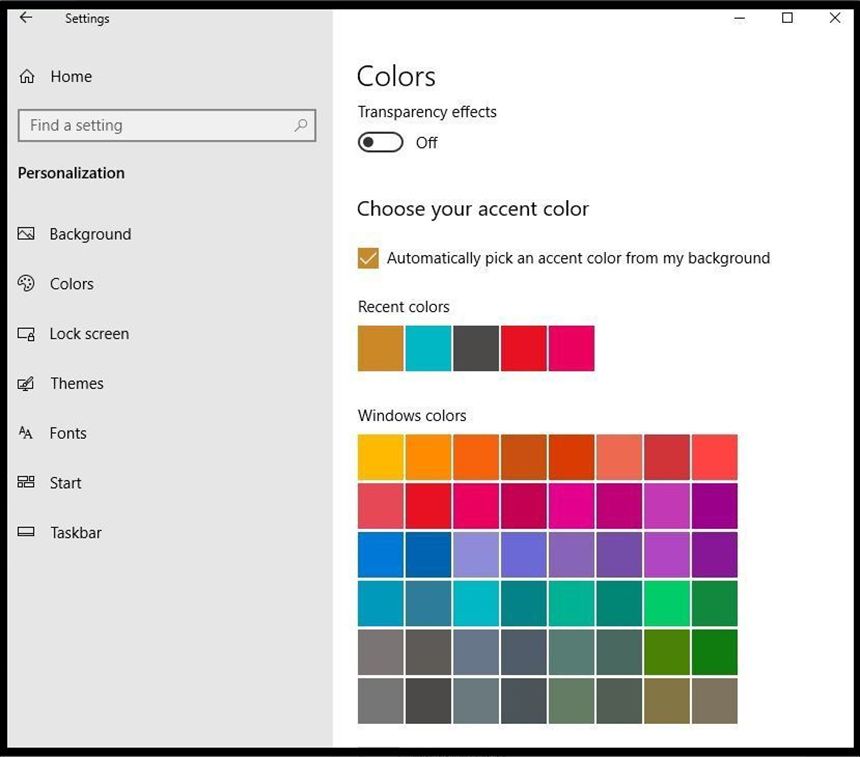Click the back arrow icon in Settings

pos(26,18)
